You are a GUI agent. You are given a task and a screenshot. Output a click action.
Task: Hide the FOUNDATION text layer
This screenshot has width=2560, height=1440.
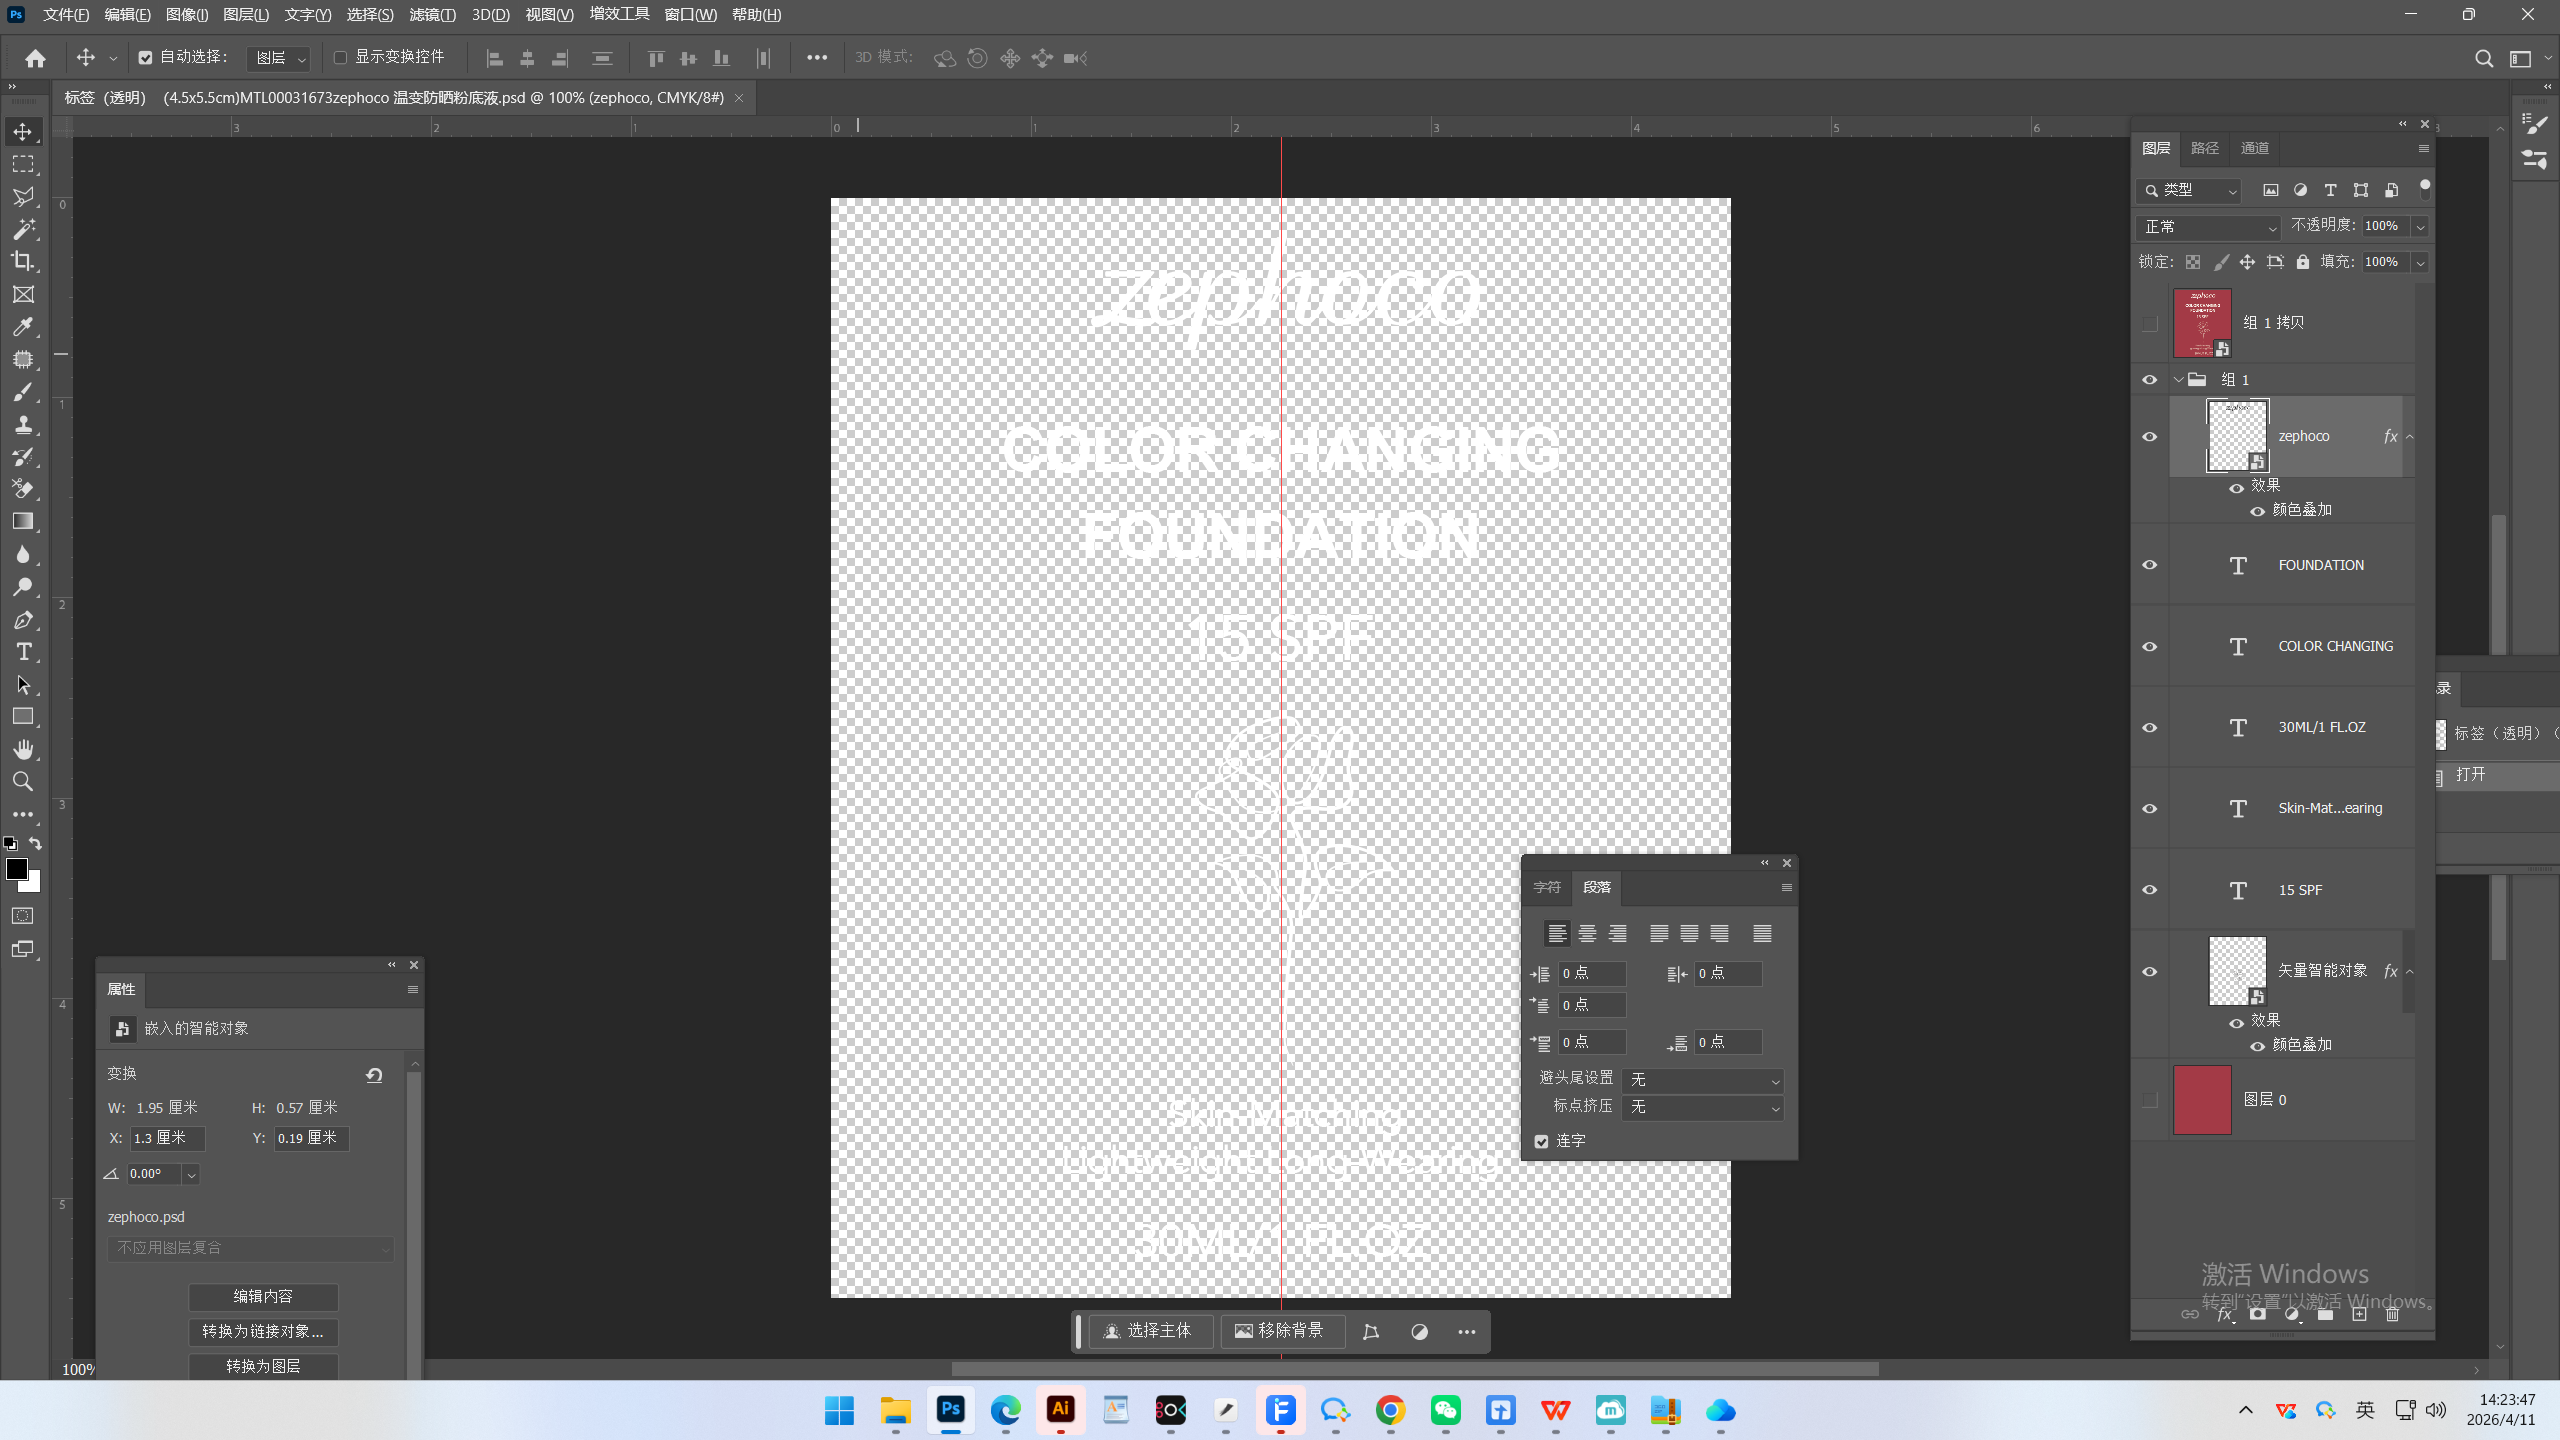click(2149, 565)
